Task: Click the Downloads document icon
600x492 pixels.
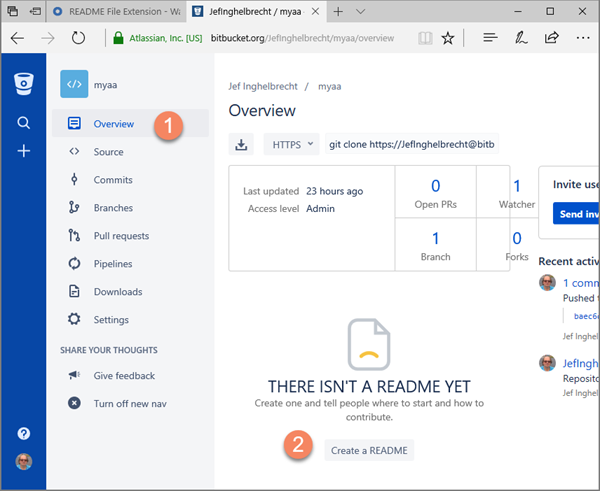Action: [x=74, y=291]
